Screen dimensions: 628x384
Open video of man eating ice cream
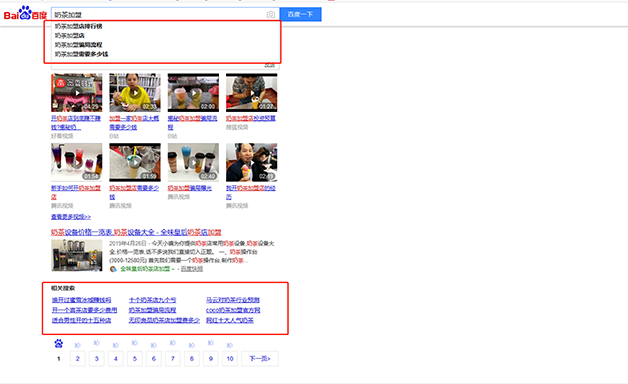click(x=252, y=162)
